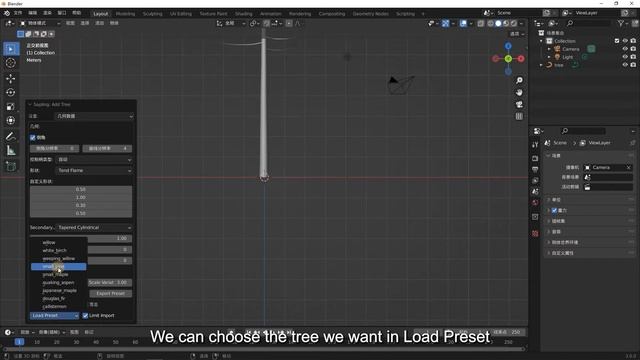This screenshot has height=360, width=640.
Task: Switch to solid viewport shading
Action: pos(498,24)
